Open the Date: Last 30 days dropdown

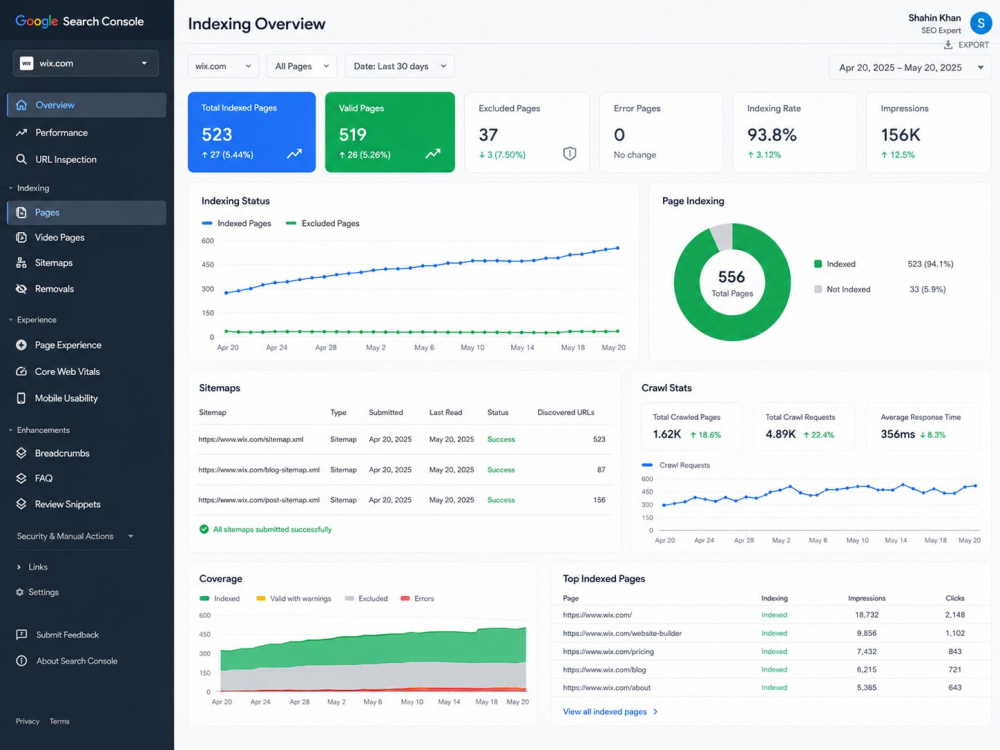400,66
